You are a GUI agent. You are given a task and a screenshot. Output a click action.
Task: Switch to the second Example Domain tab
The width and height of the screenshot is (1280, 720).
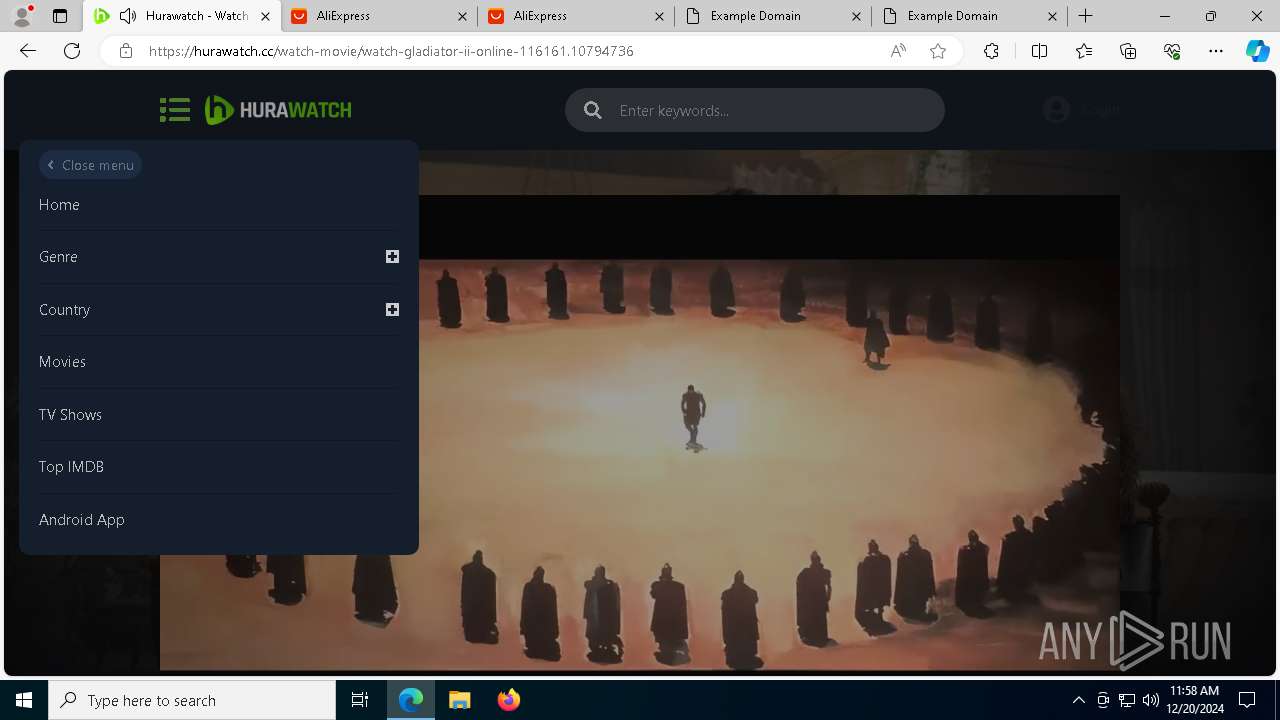point(970,16)
